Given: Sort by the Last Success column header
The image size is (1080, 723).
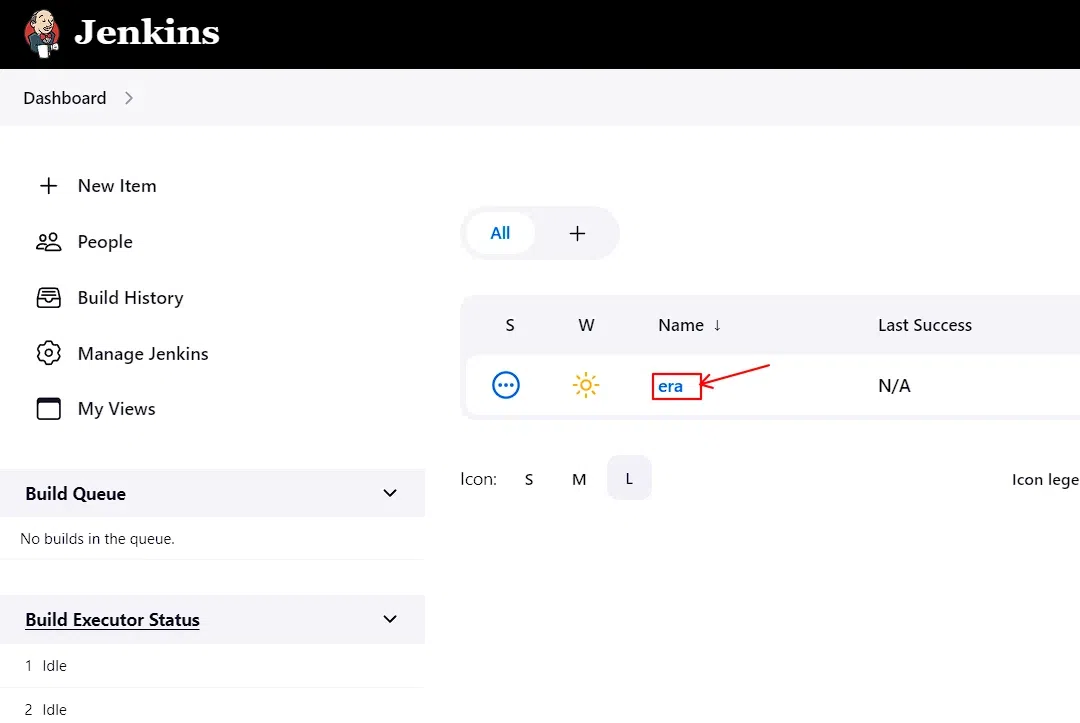Looking at the screenshot, I should (x=924, y=325).
